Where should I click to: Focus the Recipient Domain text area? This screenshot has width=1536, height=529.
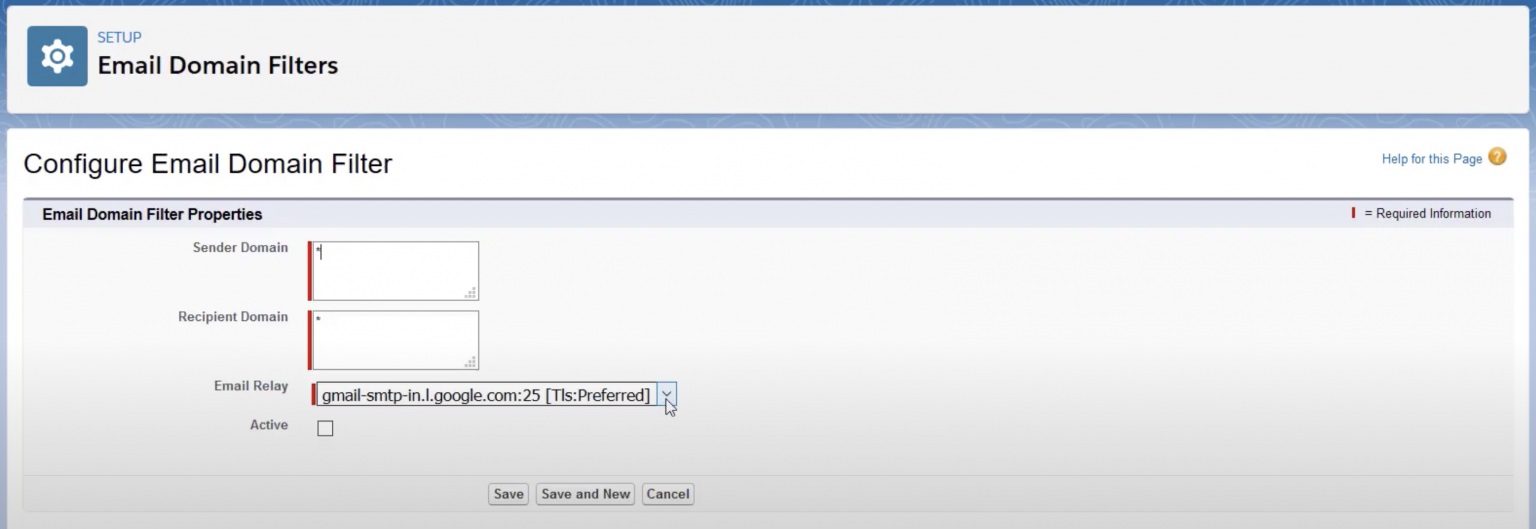click(x=396, y=340)
